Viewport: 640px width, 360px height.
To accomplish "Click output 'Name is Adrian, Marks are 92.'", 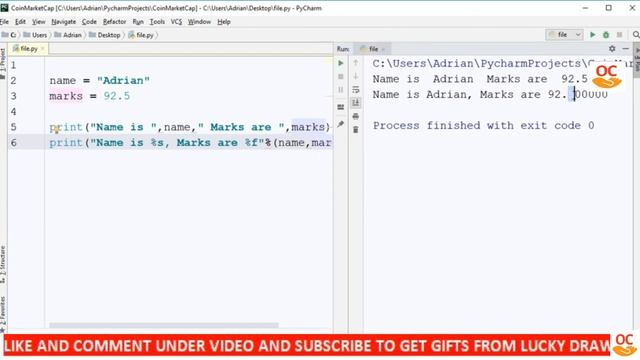I will pos(470,94).
